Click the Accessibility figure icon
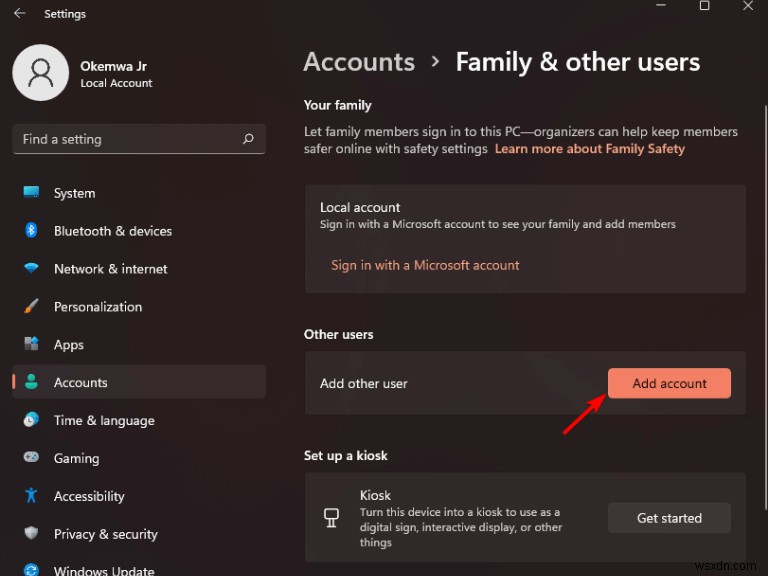This screenshot has width=768, height=576. click(31, 495)
